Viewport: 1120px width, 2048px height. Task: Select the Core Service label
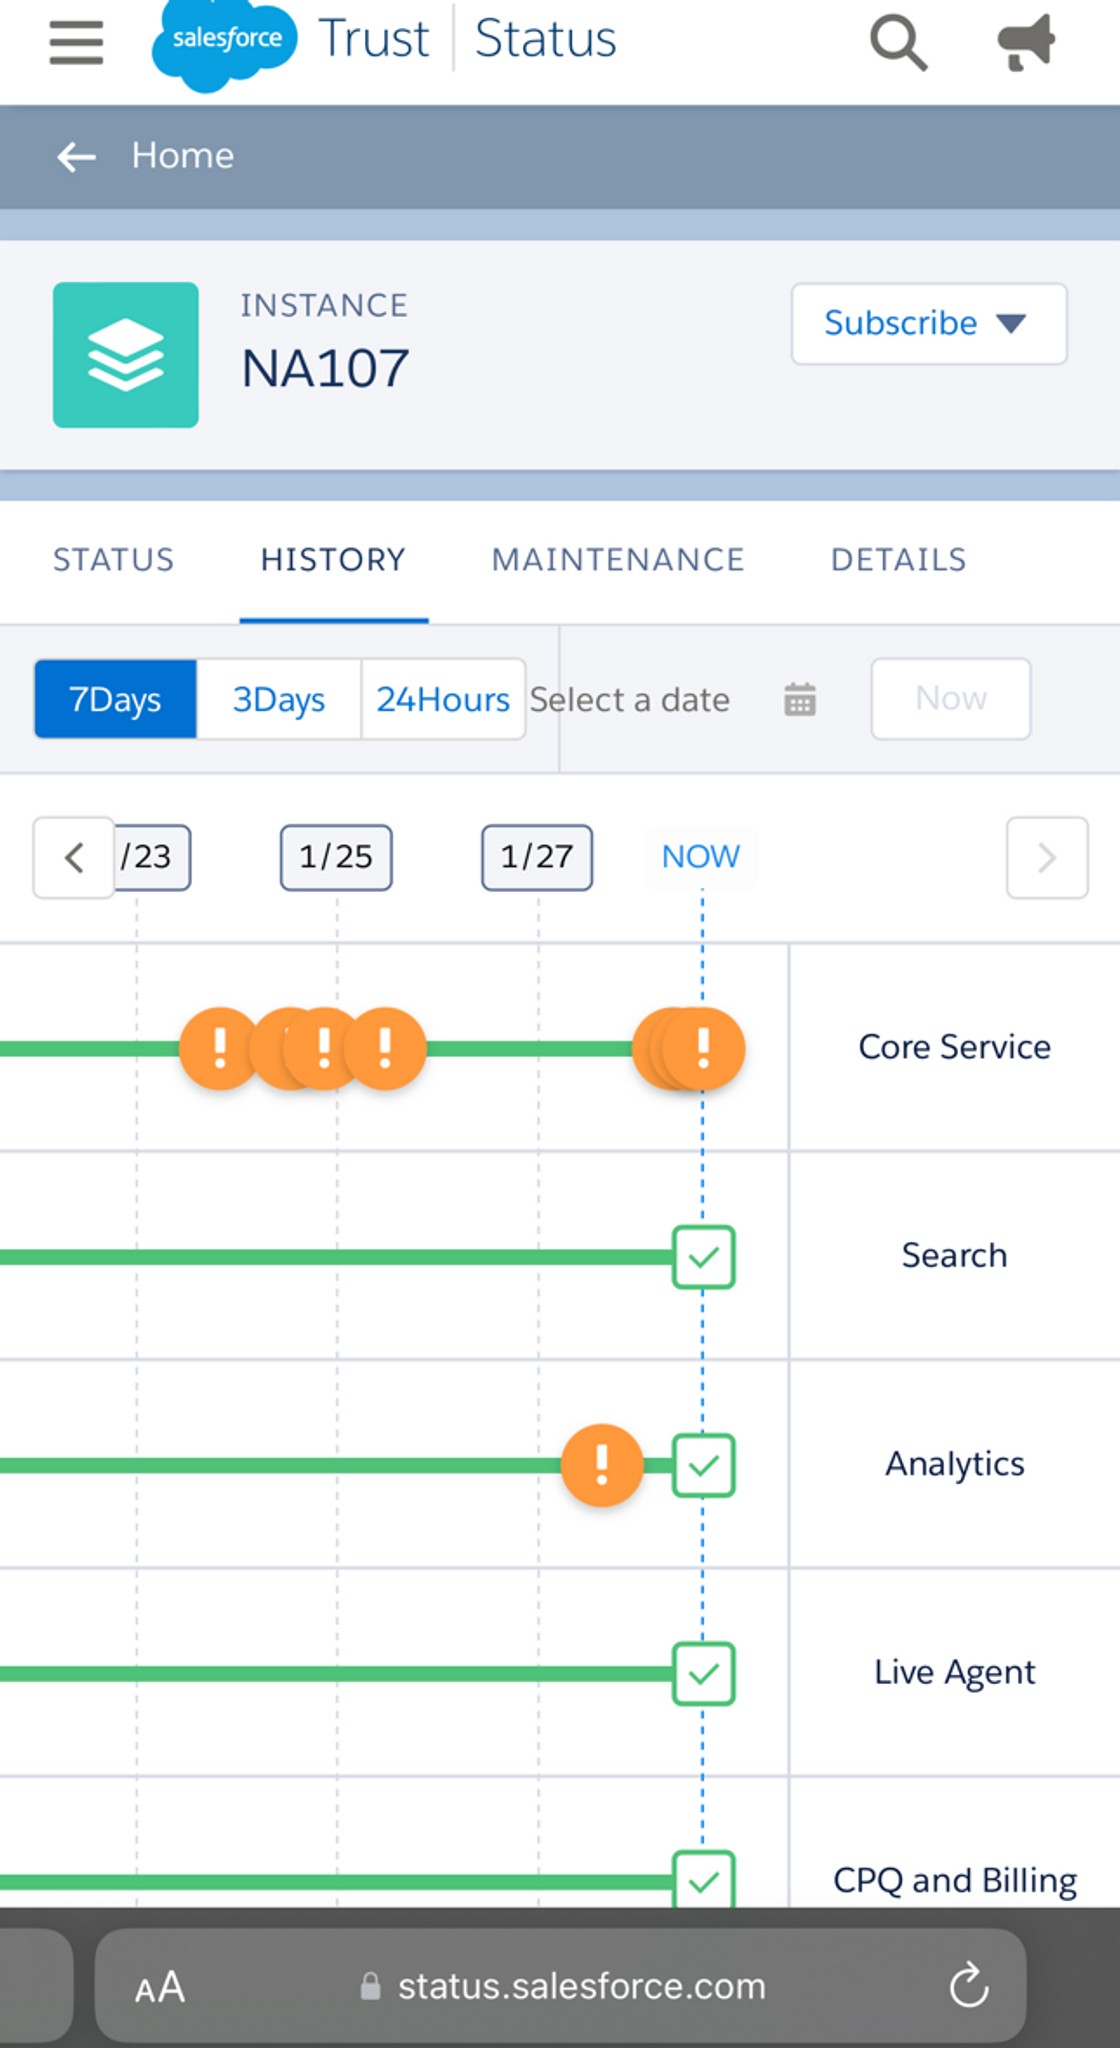[x=955, y=1047]
